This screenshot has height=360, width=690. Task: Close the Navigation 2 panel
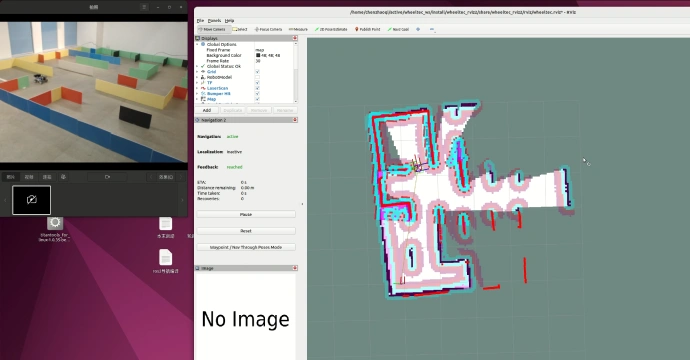pos(294,120)
